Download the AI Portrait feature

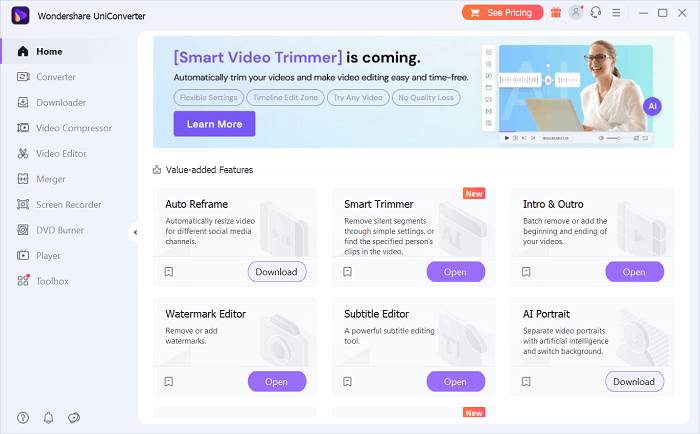point(634,381)
